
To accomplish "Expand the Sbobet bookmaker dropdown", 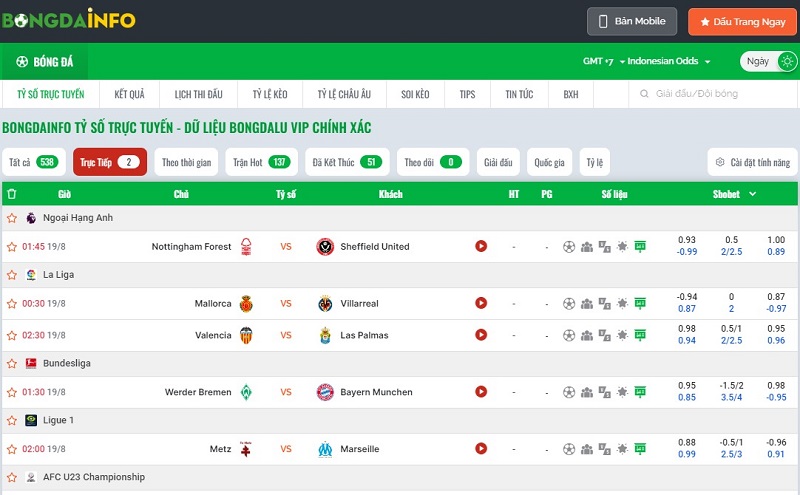I will coord(734,194).
